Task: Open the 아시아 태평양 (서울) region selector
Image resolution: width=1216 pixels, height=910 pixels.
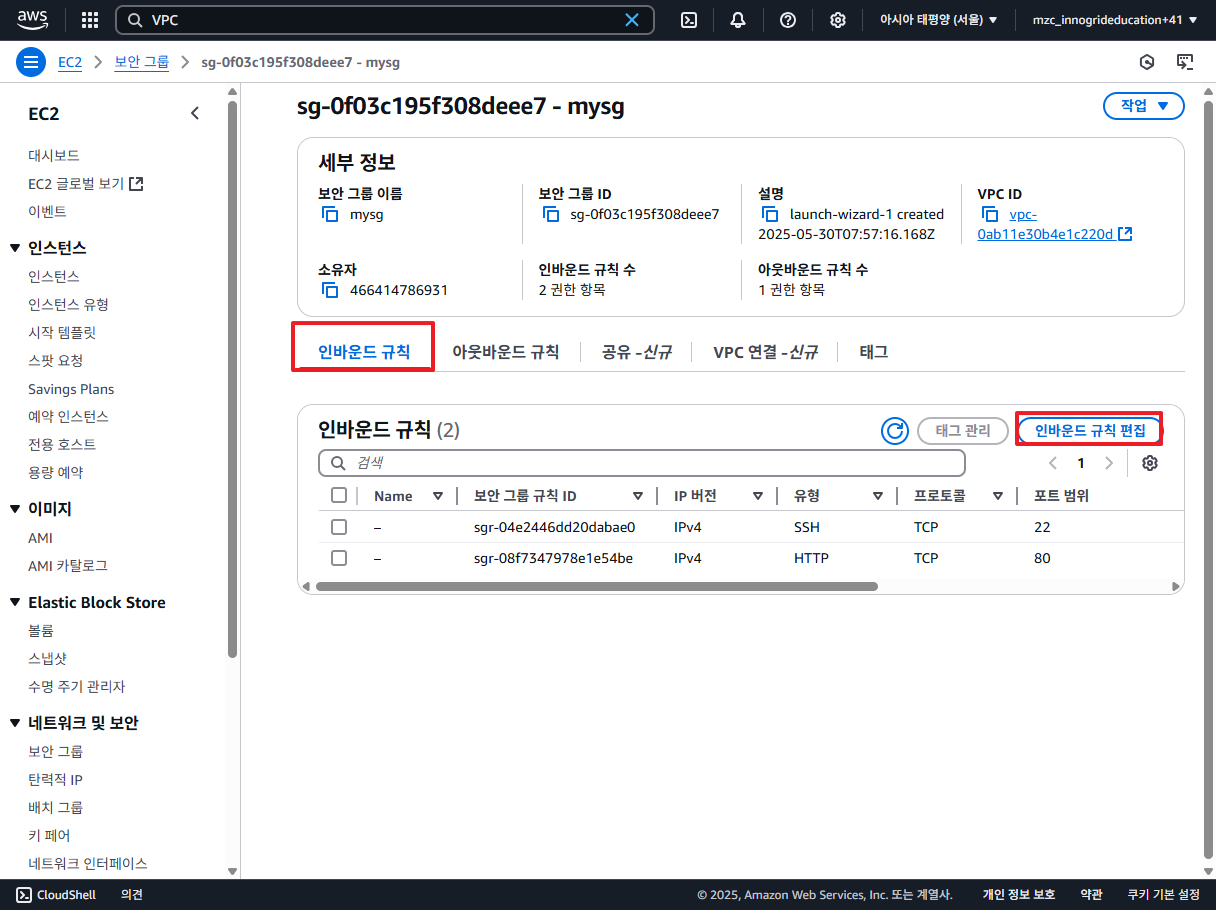Action: [x=938, y=20]
